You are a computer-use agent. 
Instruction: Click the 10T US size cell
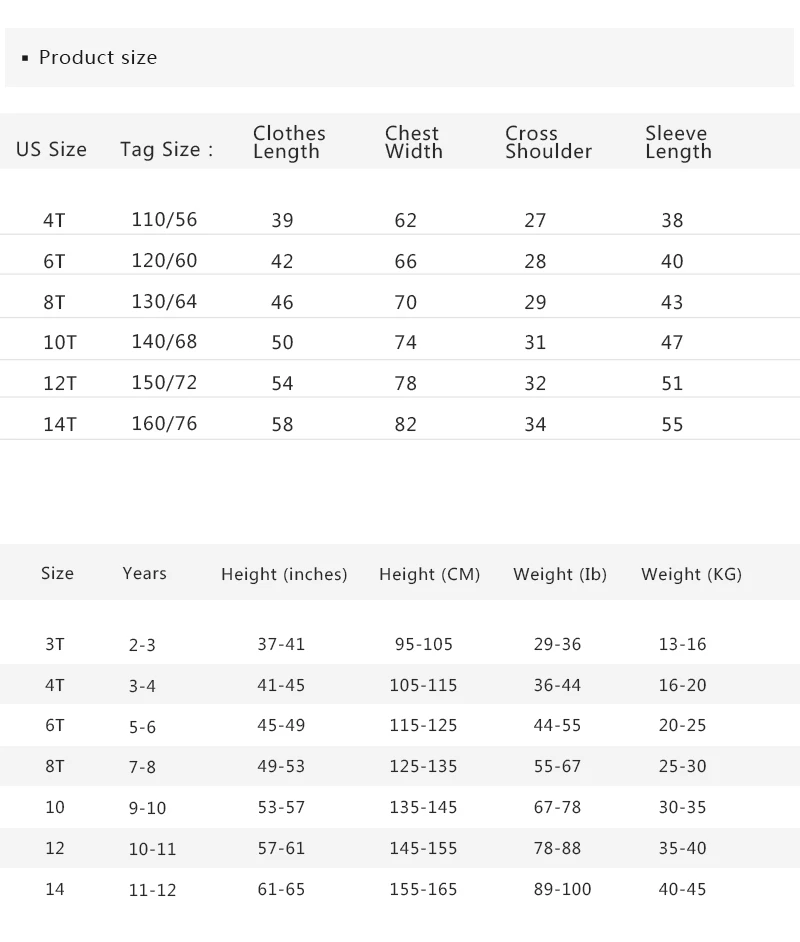(59, 342)
